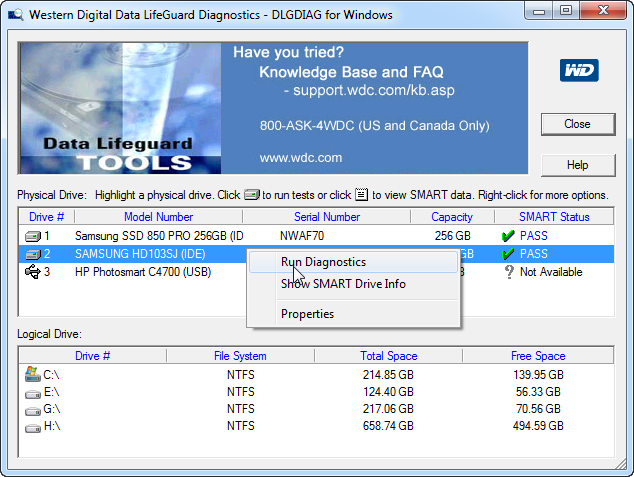Maximize the DLGDIAG window
Viewport: 634px width, 477px height.
click(x=566, y=11)
